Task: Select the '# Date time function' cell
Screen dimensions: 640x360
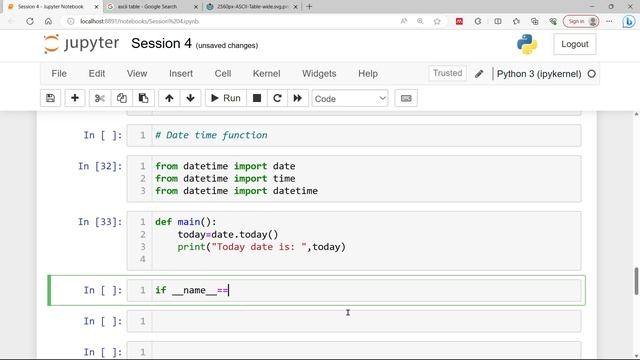Action: pos(354,136)
